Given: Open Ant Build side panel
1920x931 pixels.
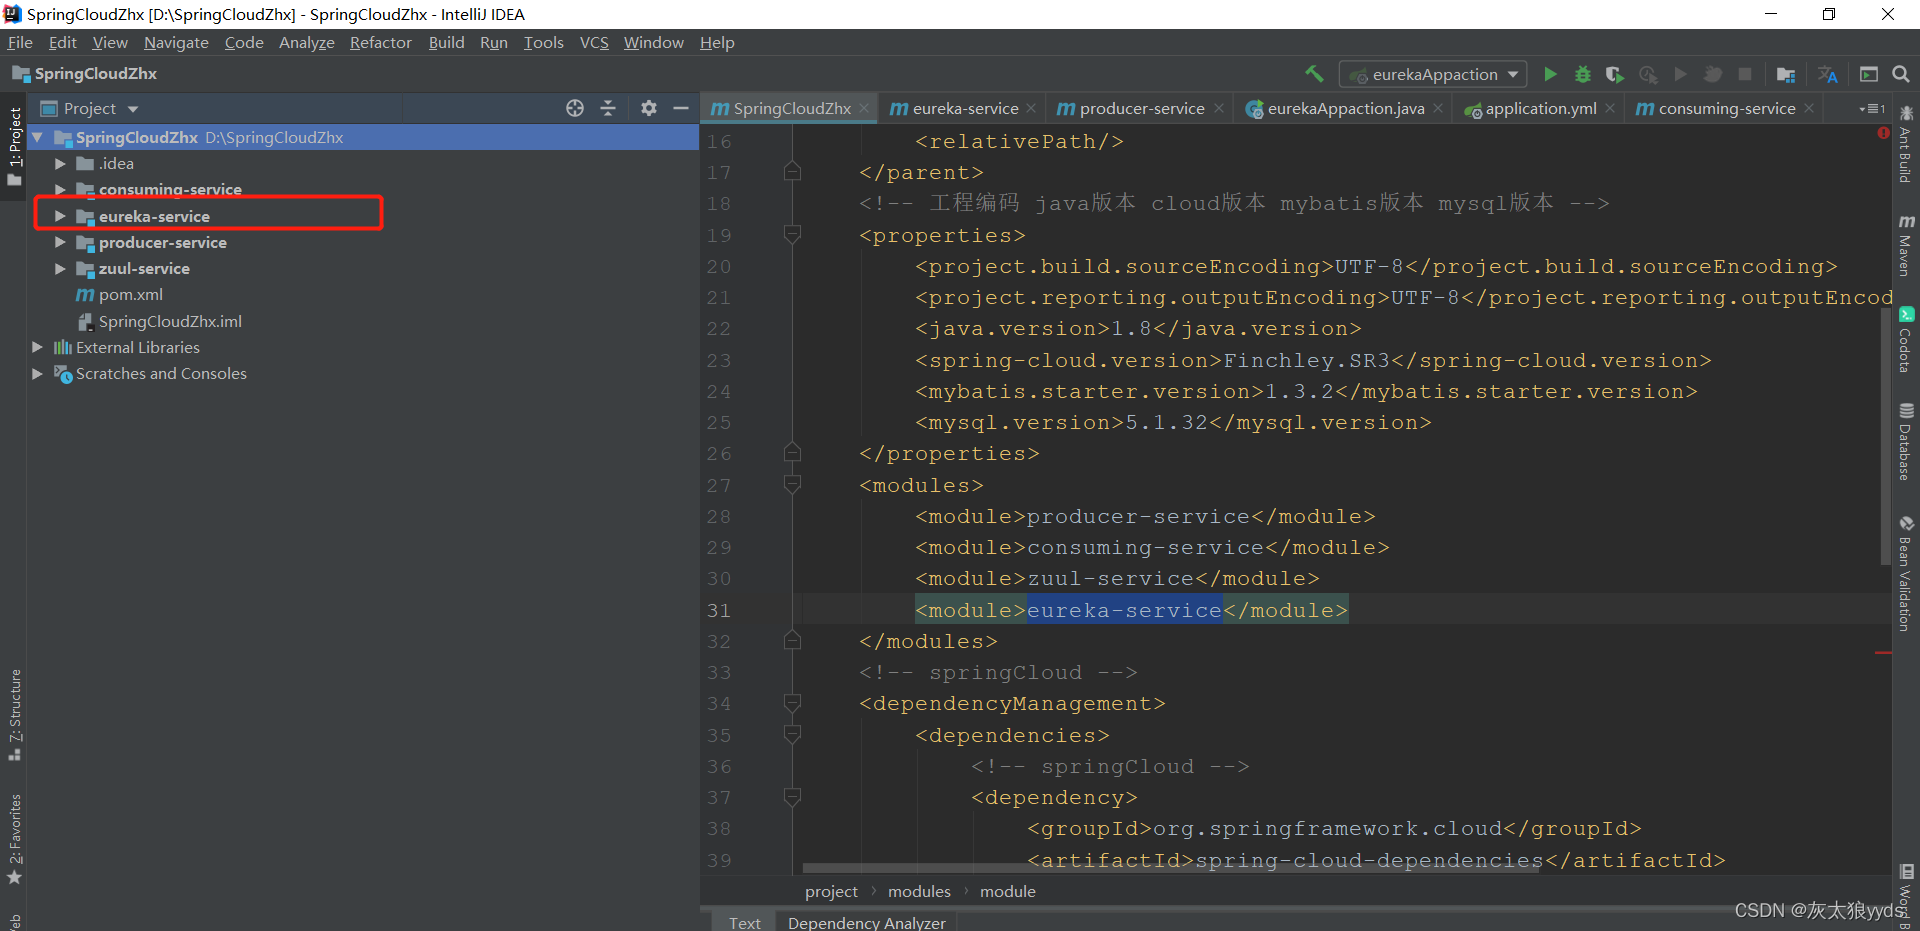Looking at the screenshot, I should click(1906, 145).
